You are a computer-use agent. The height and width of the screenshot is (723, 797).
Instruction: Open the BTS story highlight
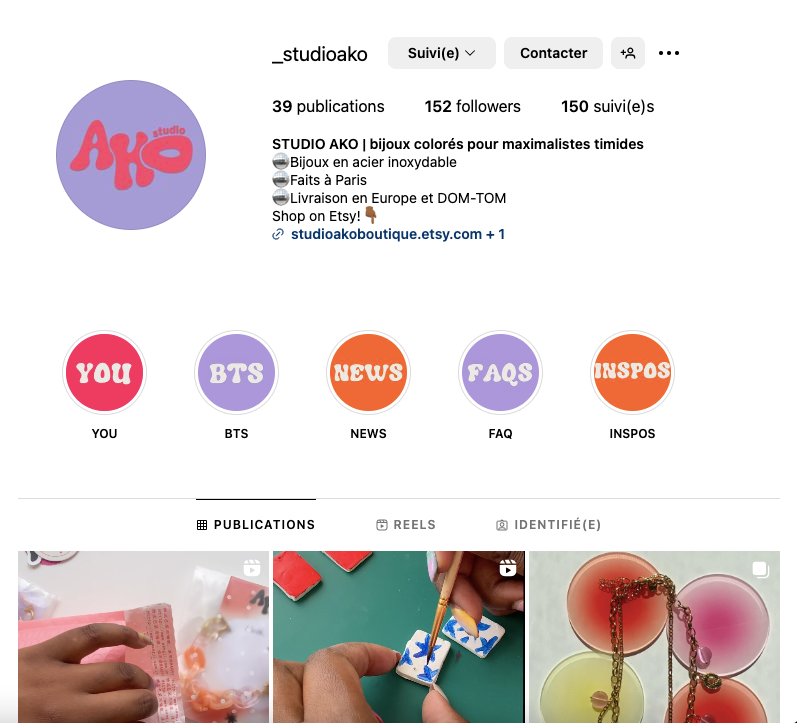click(x=236, y=373)
